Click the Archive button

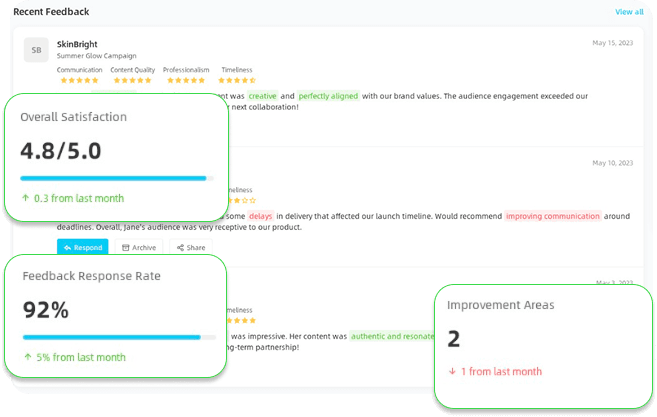(138, 247)
